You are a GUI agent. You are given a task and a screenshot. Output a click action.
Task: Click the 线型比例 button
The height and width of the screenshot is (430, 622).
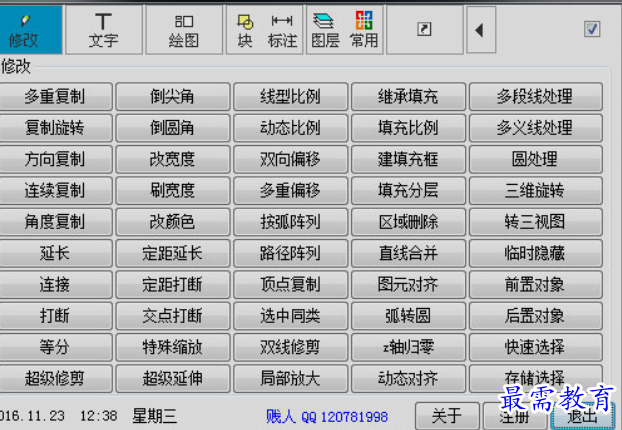pos(290,96)
